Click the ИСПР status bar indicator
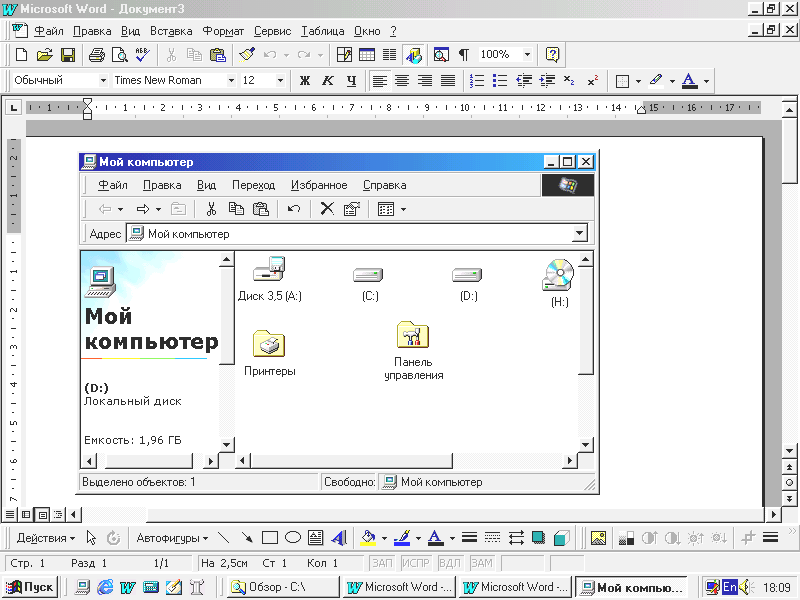The image size is (800, 600). (x=415, y=563)
